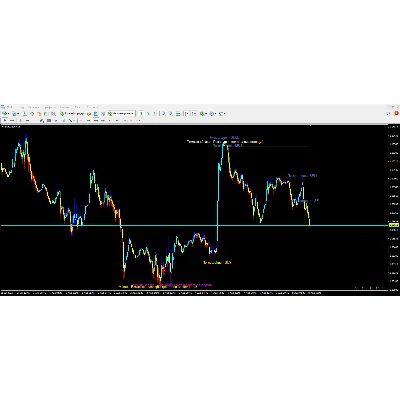Click the current price tag on price scale
400x400 pixels.
[x=394, y=226]
